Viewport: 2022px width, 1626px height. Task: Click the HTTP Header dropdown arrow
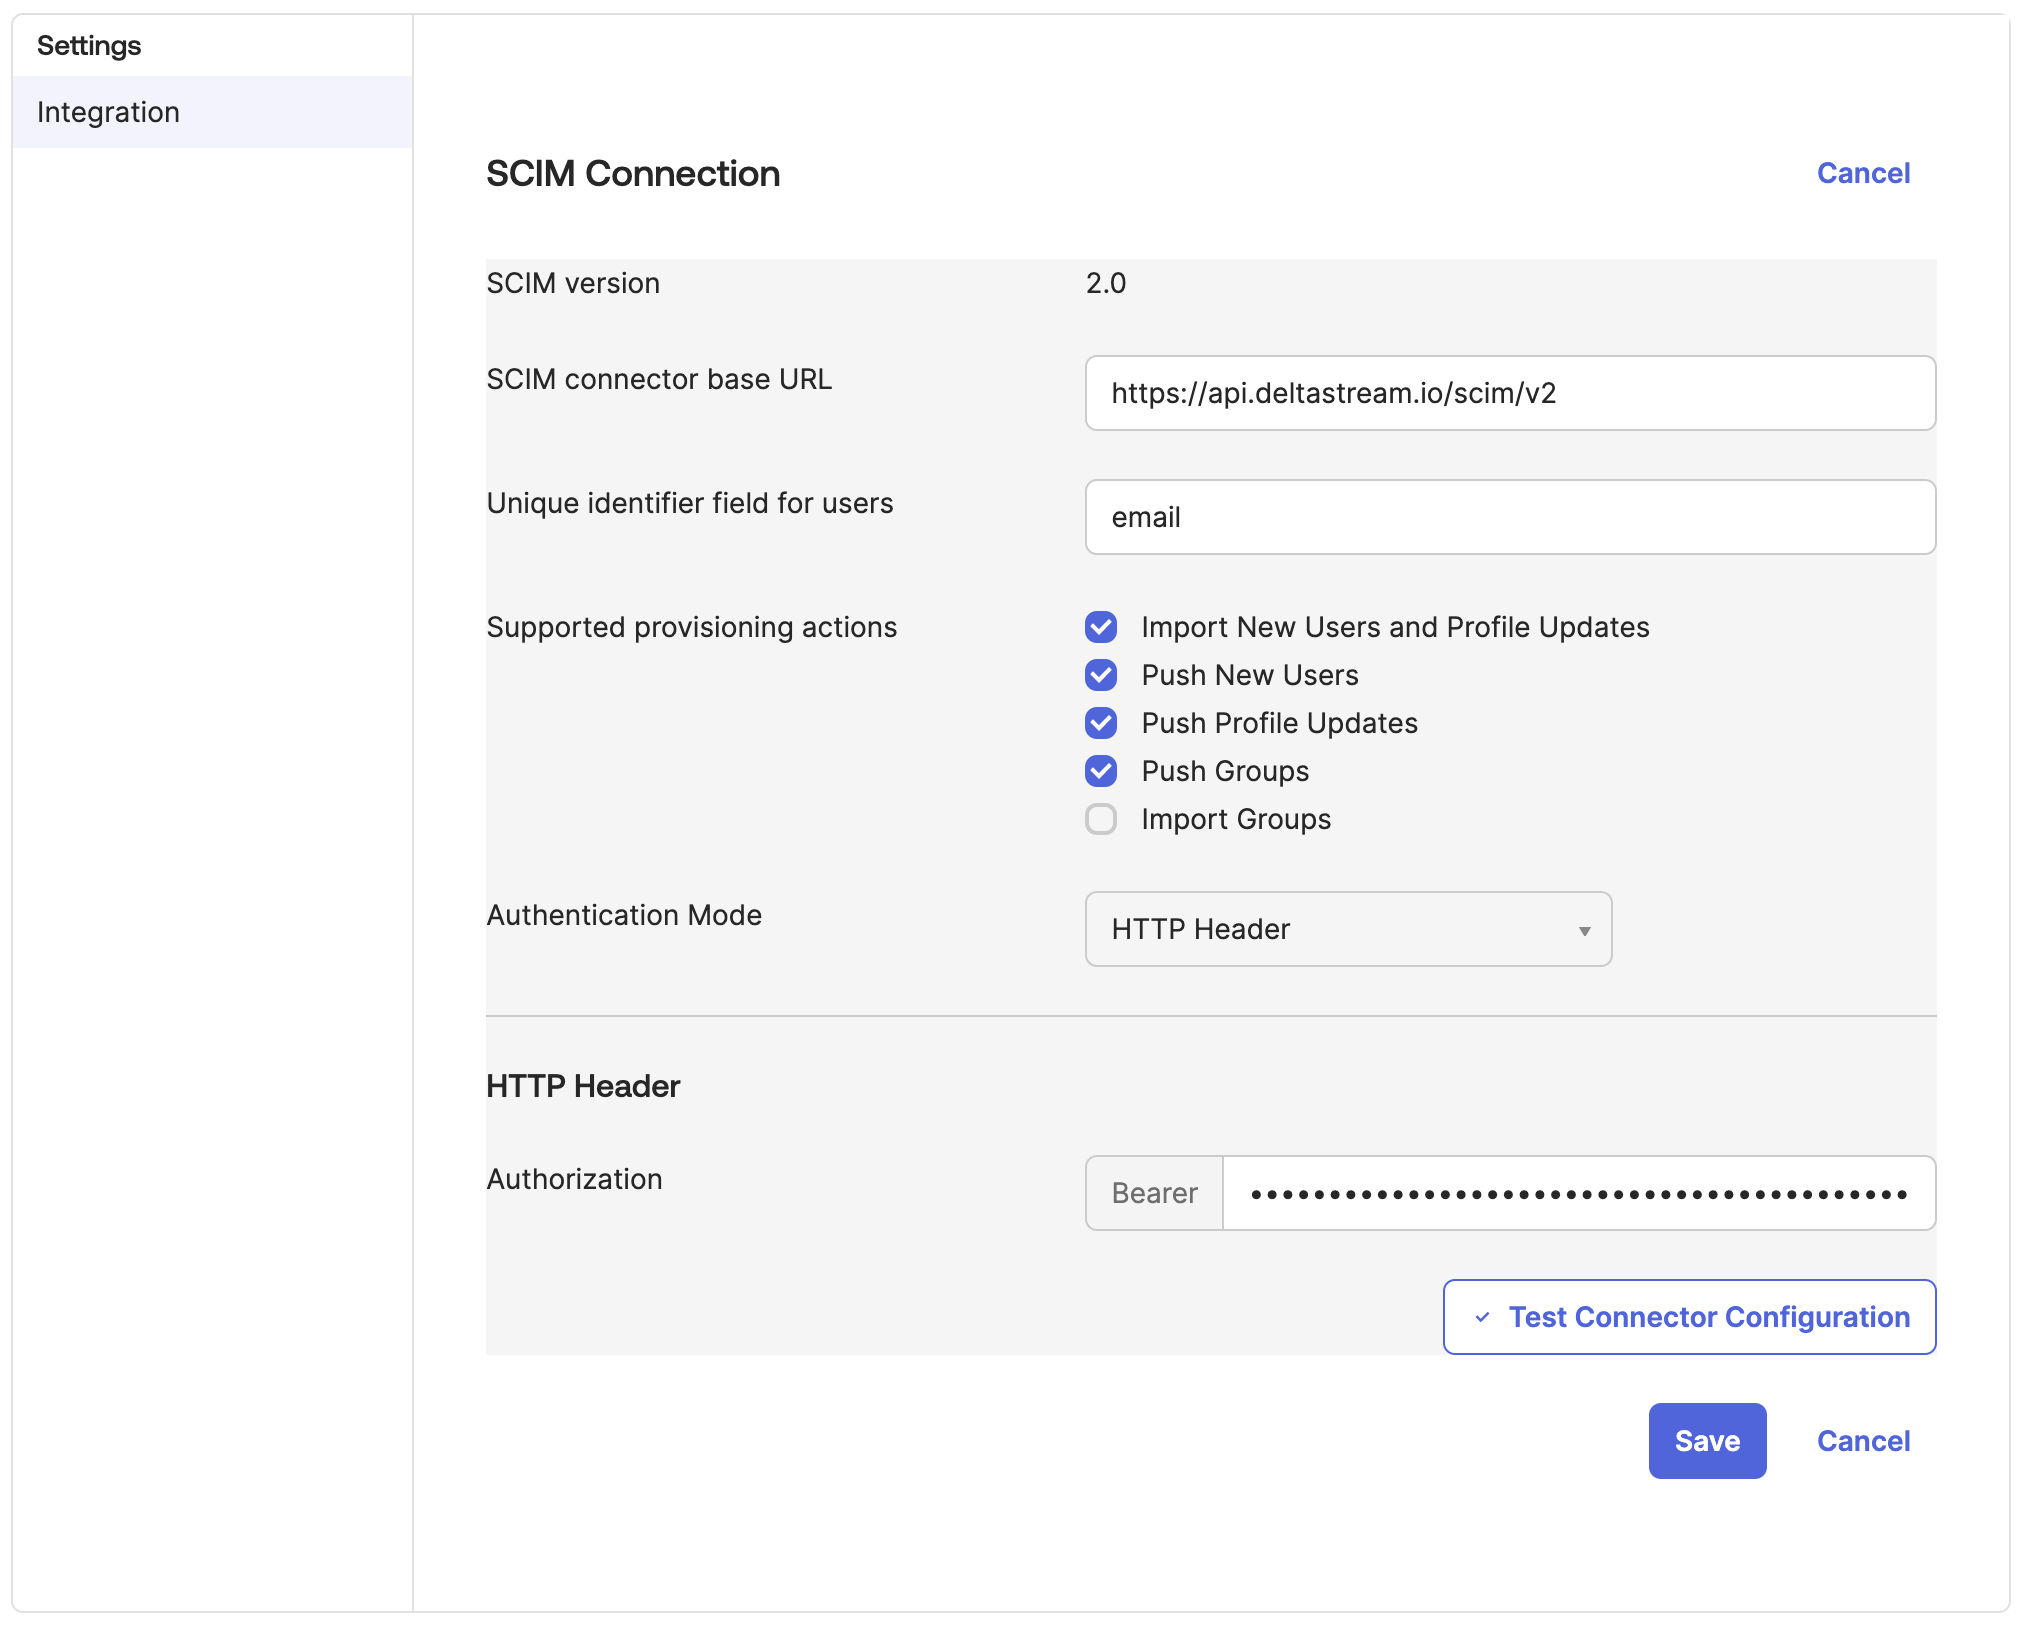coord(1584,931)
